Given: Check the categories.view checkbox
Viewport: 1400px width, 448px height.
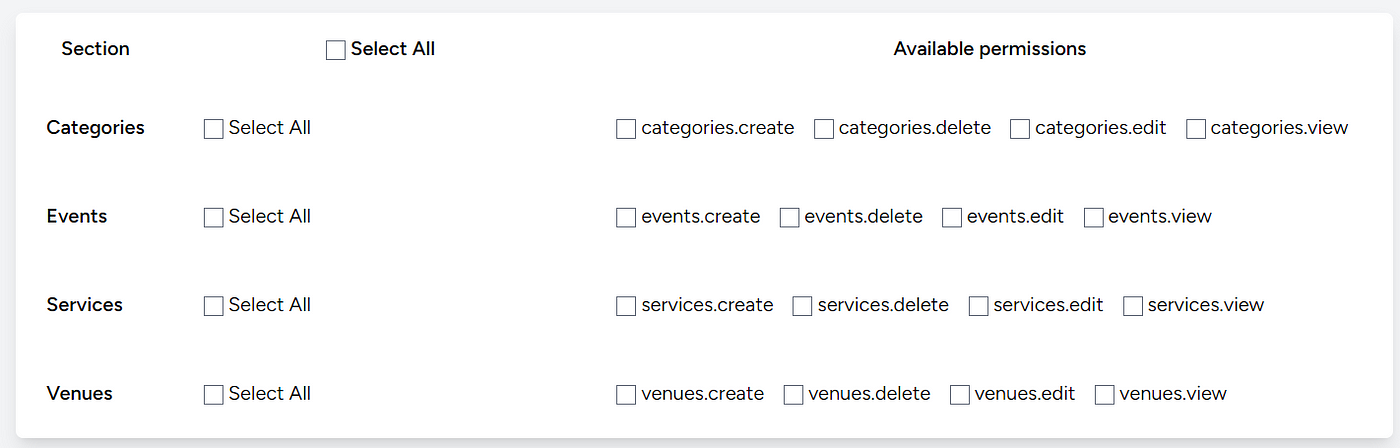Looking at the screenshot, I should pos(1196,129).
